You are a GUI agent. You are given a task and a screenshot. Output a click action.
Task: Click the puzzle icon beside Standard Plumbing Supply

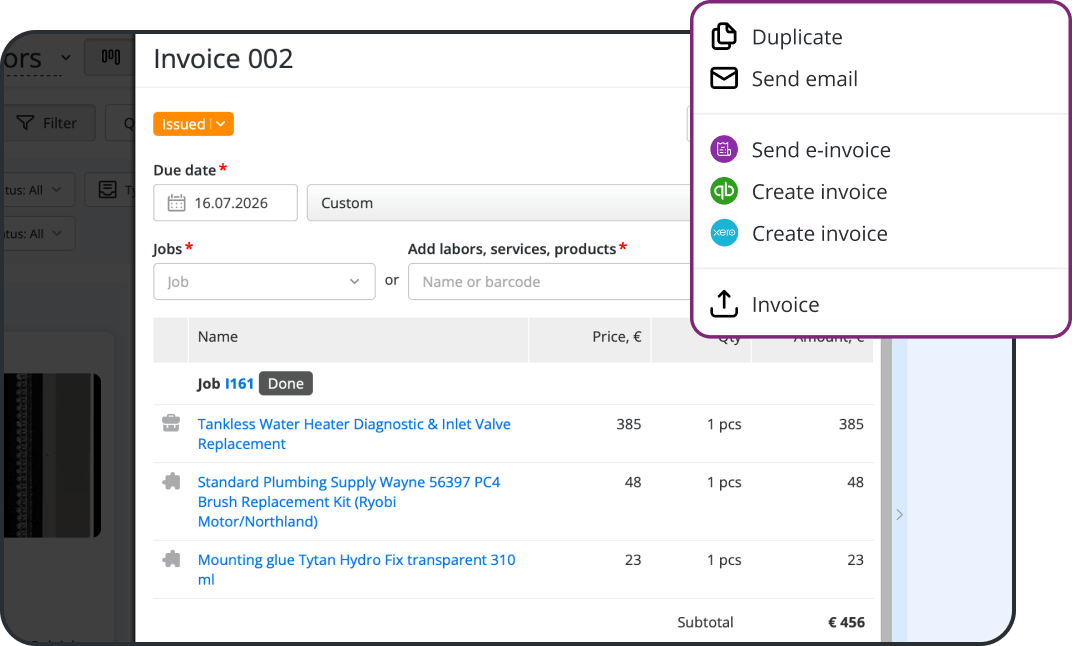pyautogui.click(x=171, y=482)
